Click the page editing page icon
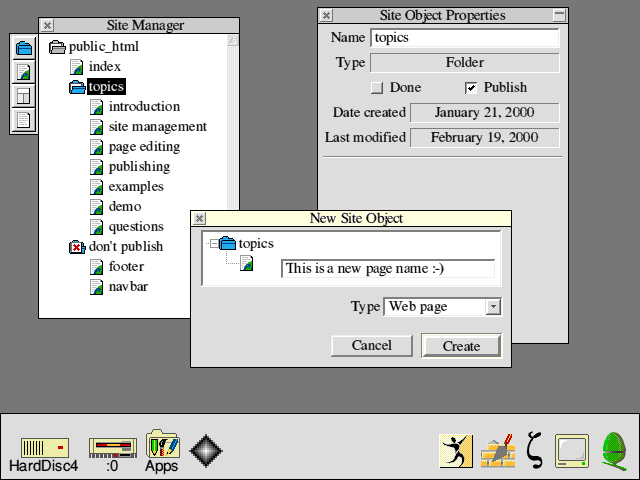 coord(97,147)
